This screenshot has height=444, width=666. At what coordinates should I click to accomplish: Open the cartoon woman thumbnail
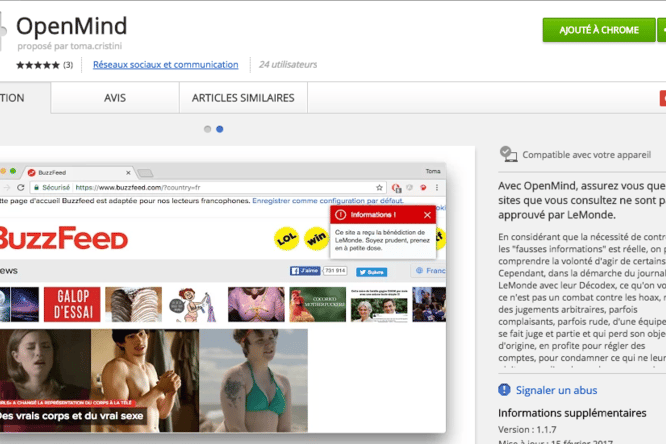point(195,304)
